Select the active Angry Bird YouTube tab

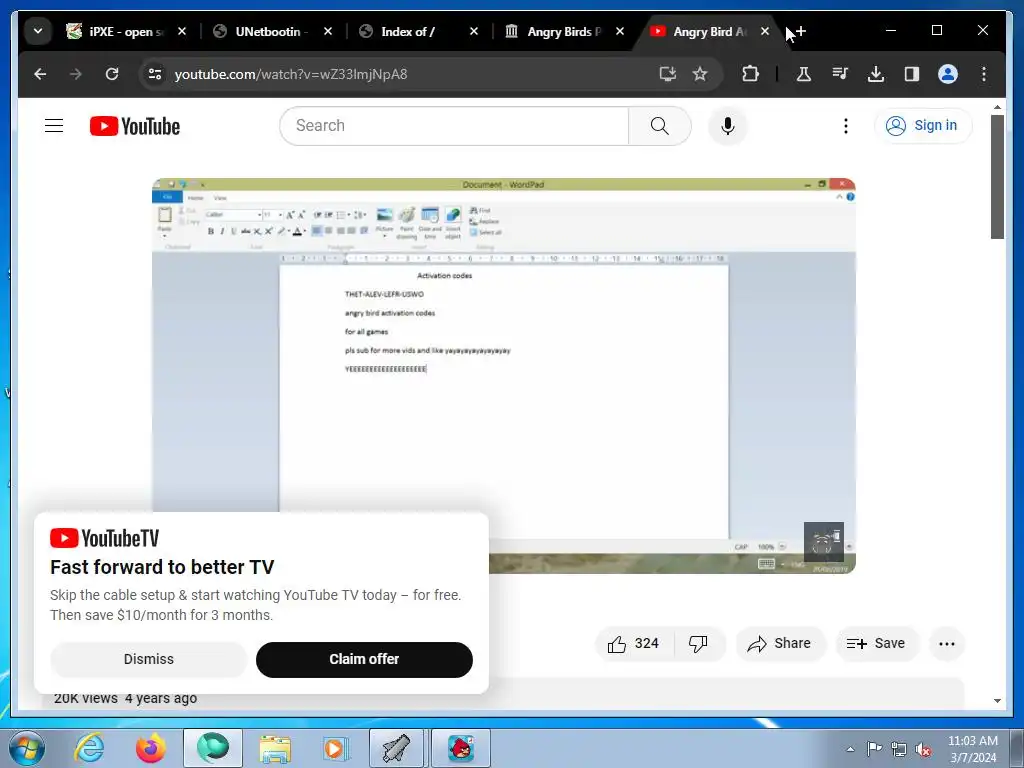pos(709,31)
